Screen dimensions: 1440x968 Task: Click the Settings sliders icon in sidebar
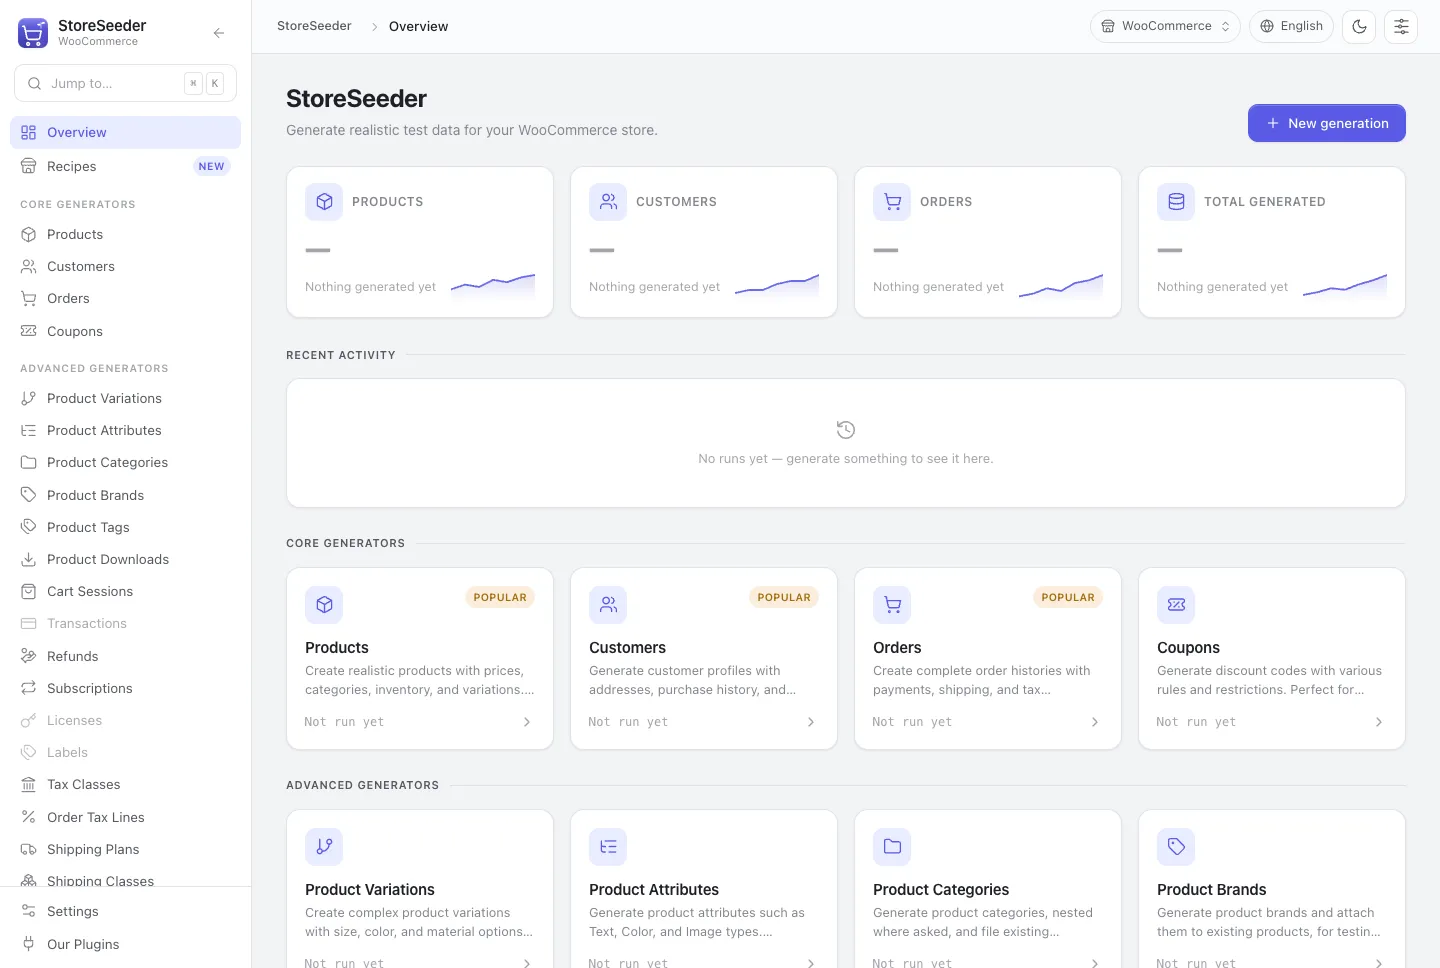click(x=29, y=911)
